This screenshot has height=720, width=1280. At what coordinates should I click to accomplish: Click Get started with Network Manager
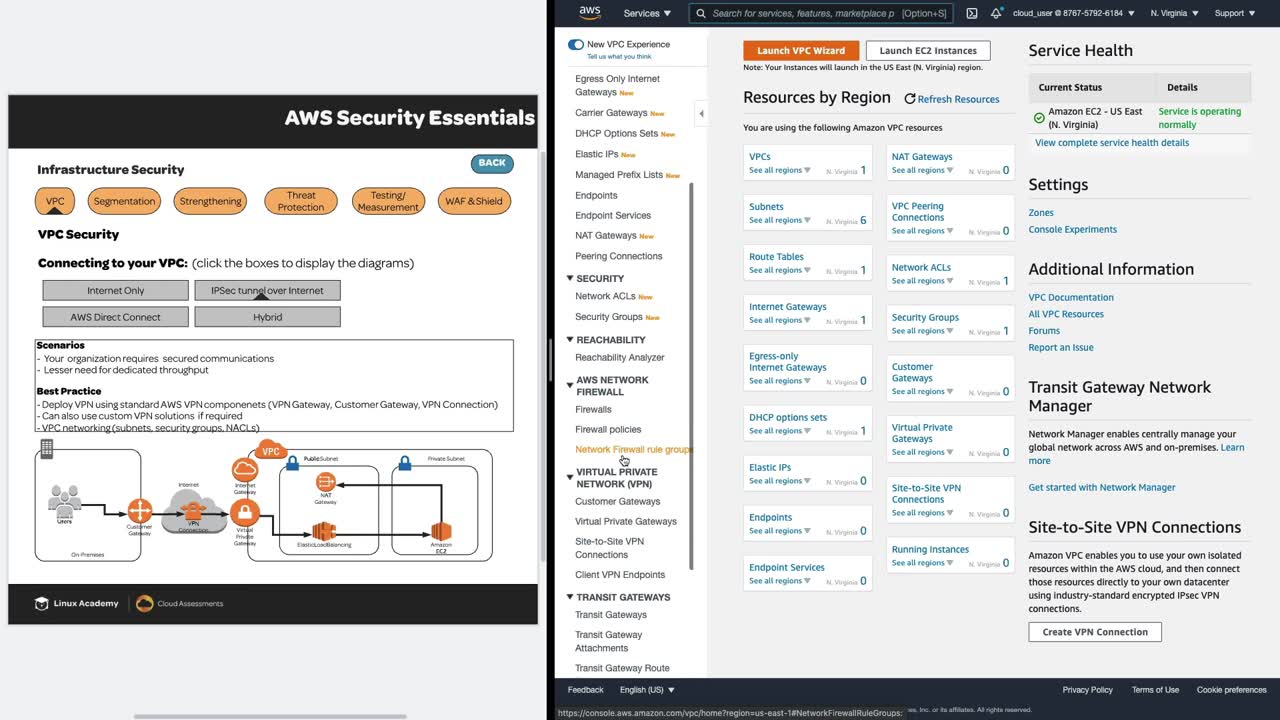pos(1102,487)
